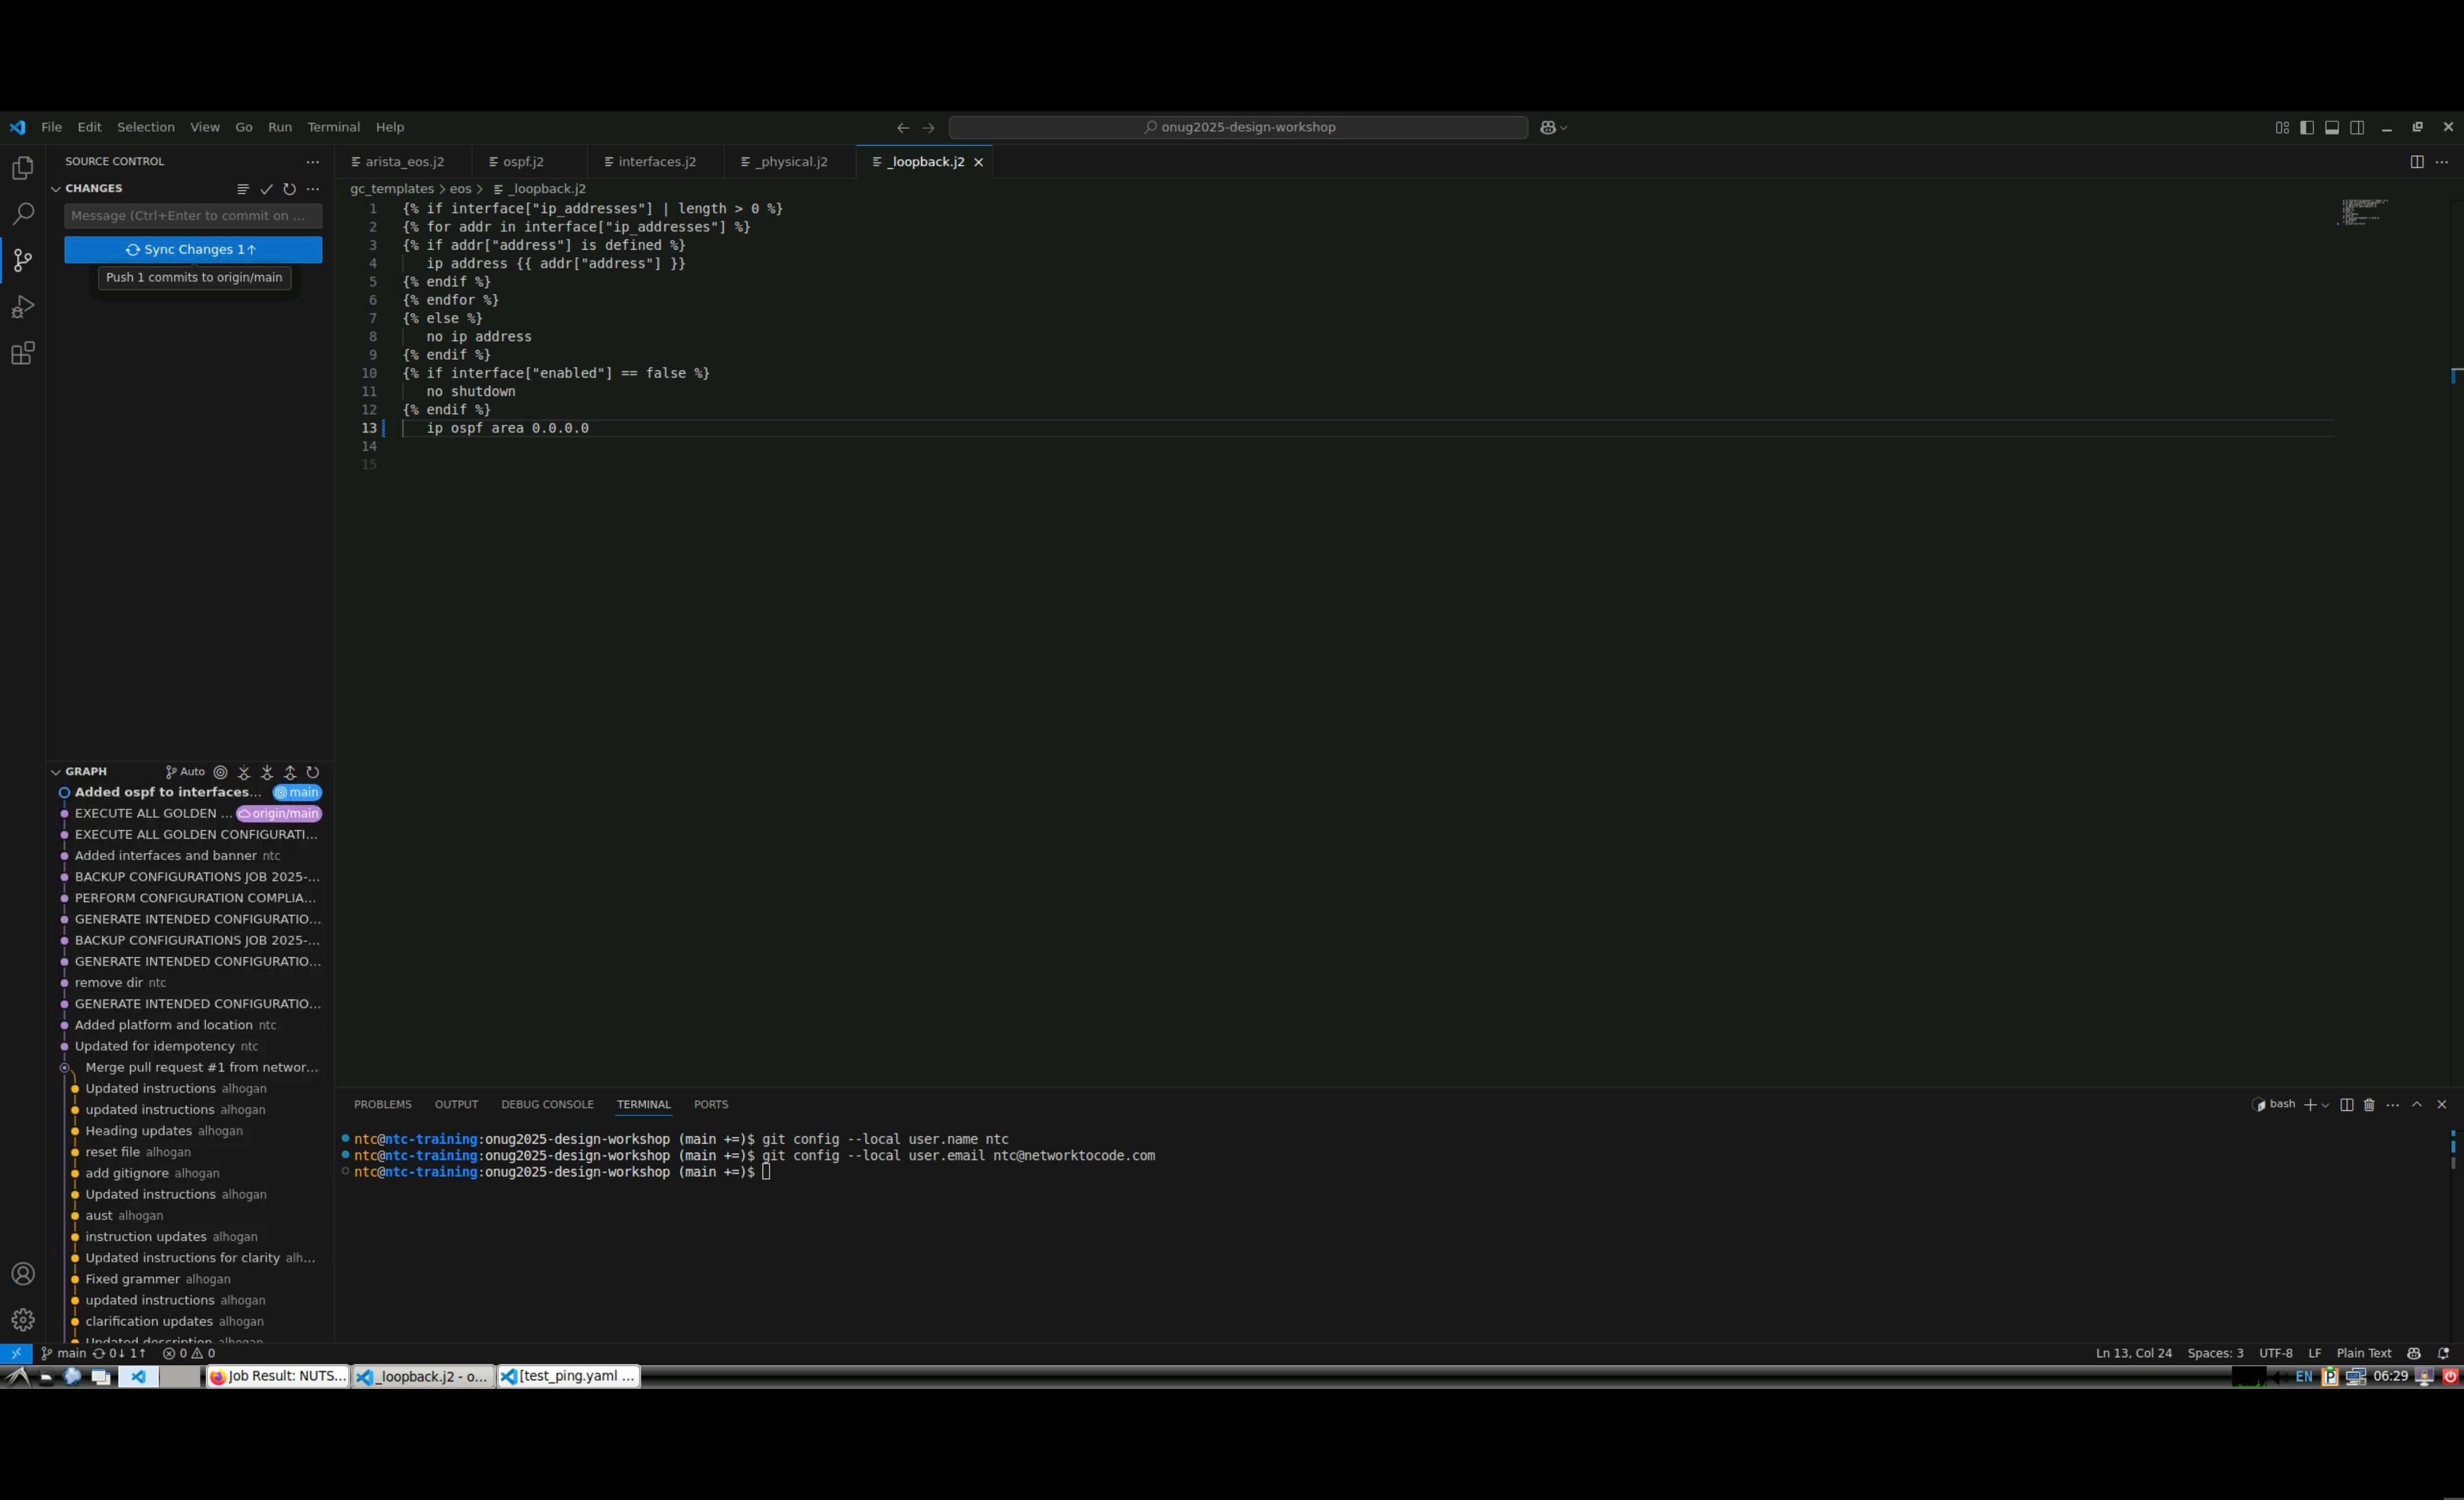
Task: Refresh the Changes list
Action: point(289,189)
